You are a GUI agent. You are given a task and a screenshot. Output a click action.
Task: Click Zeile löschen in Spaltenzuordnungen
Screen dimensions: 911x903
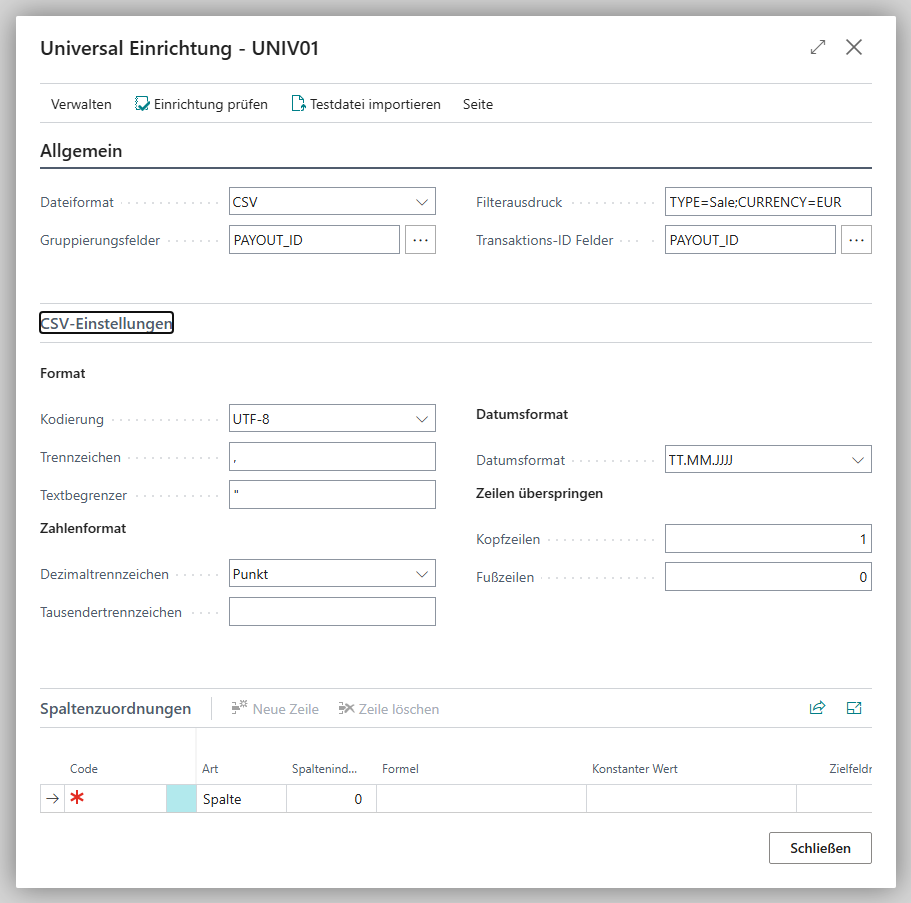pyautogui.click(x=389, y=708)
